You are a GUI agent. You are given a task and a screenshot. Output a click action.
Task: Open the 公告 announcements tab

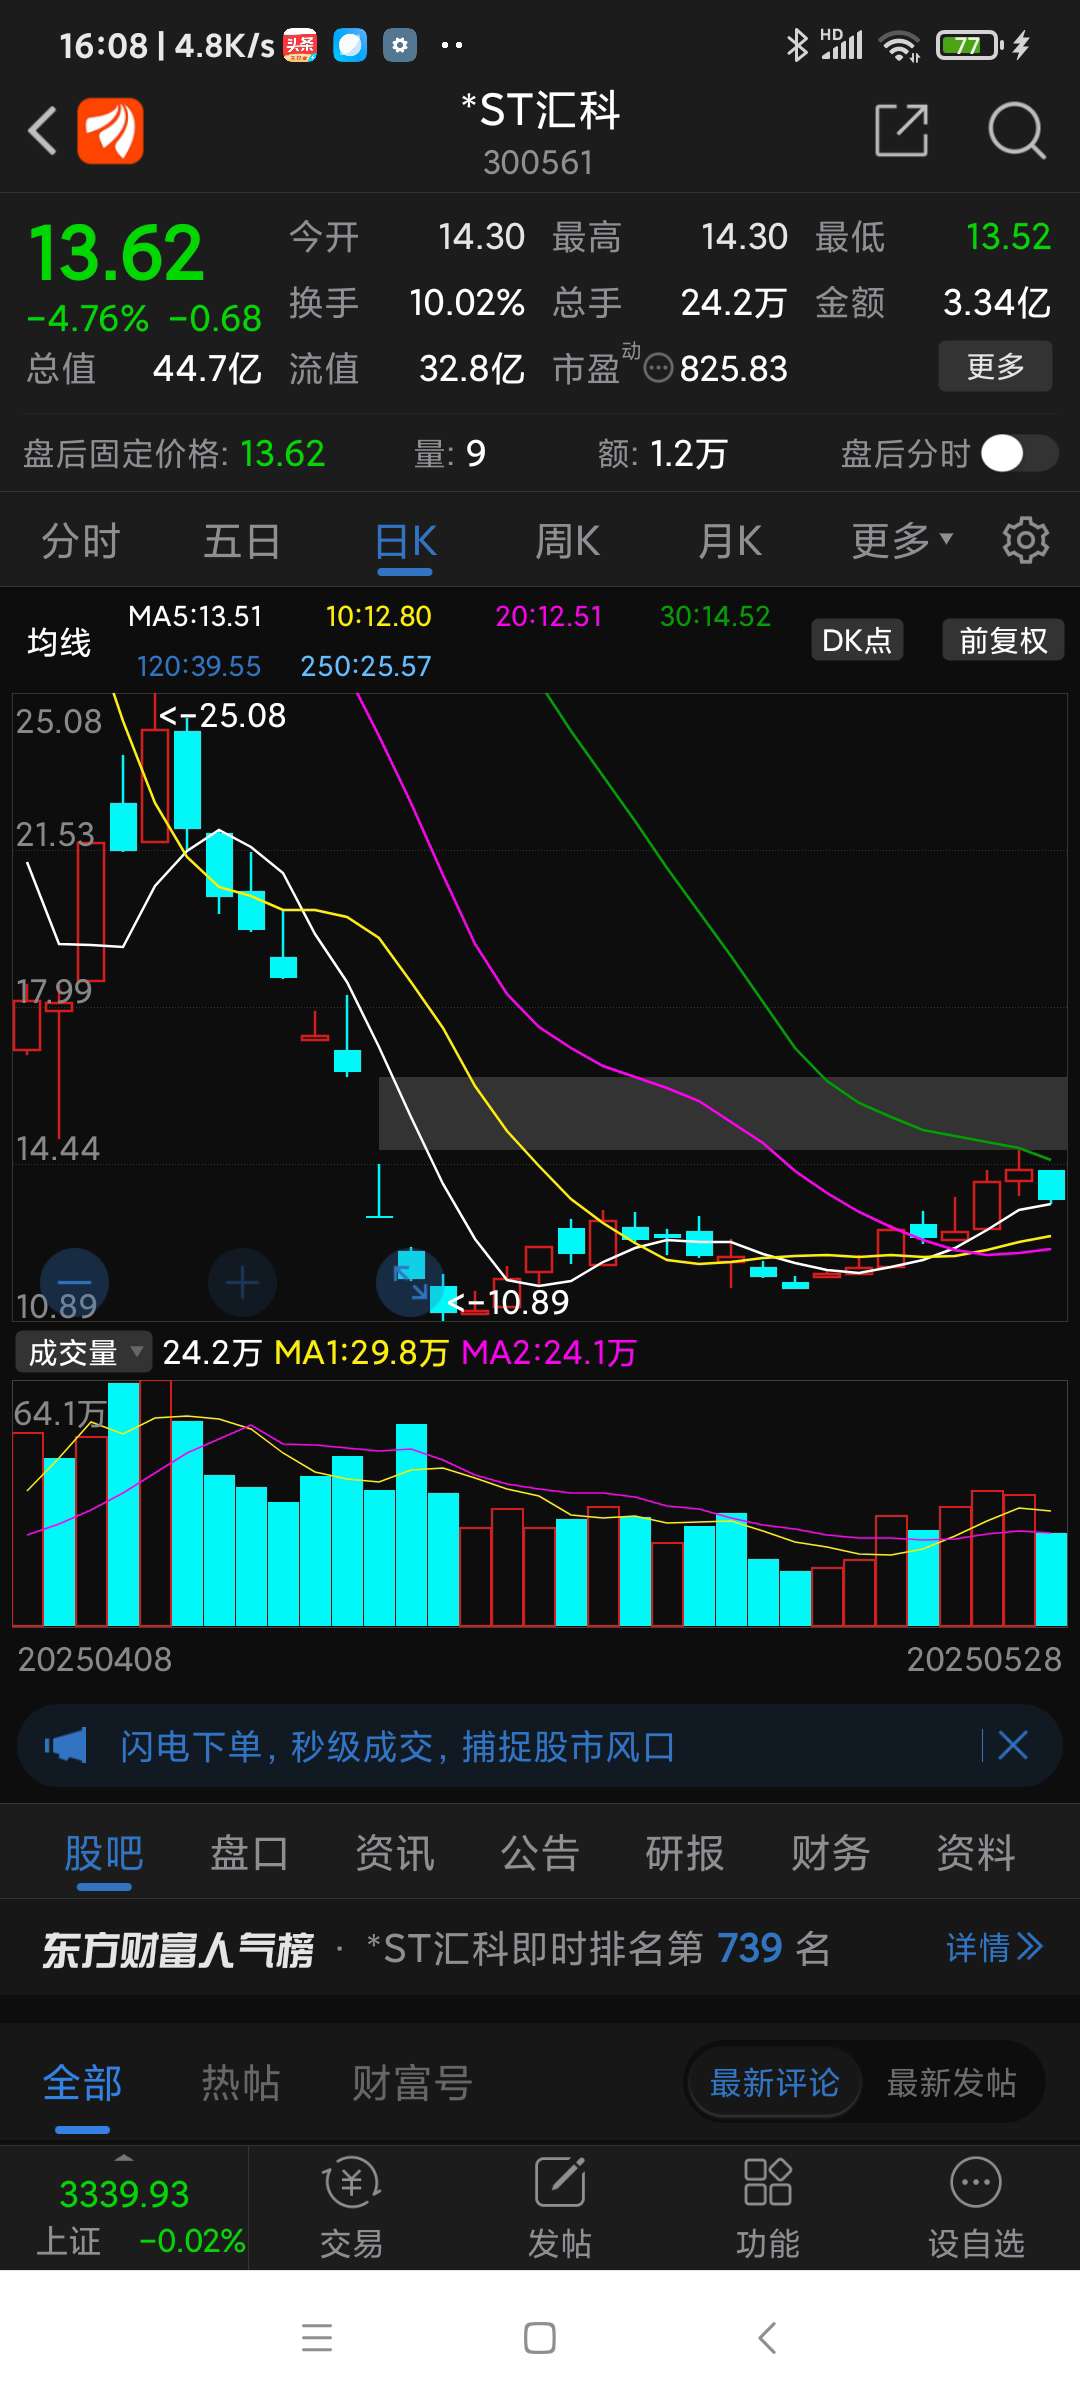(540, 1853)
